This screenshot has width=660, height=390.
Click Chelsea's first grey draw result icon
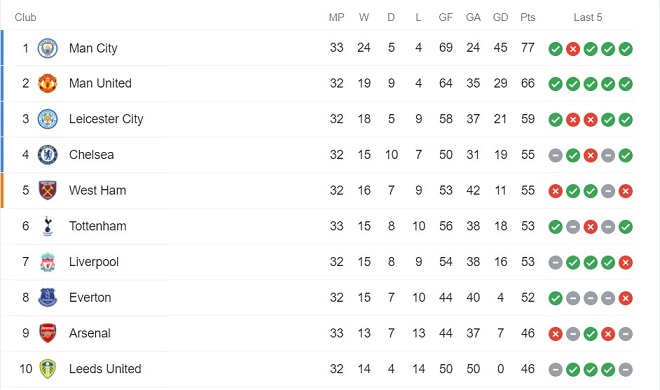[555, 156]
